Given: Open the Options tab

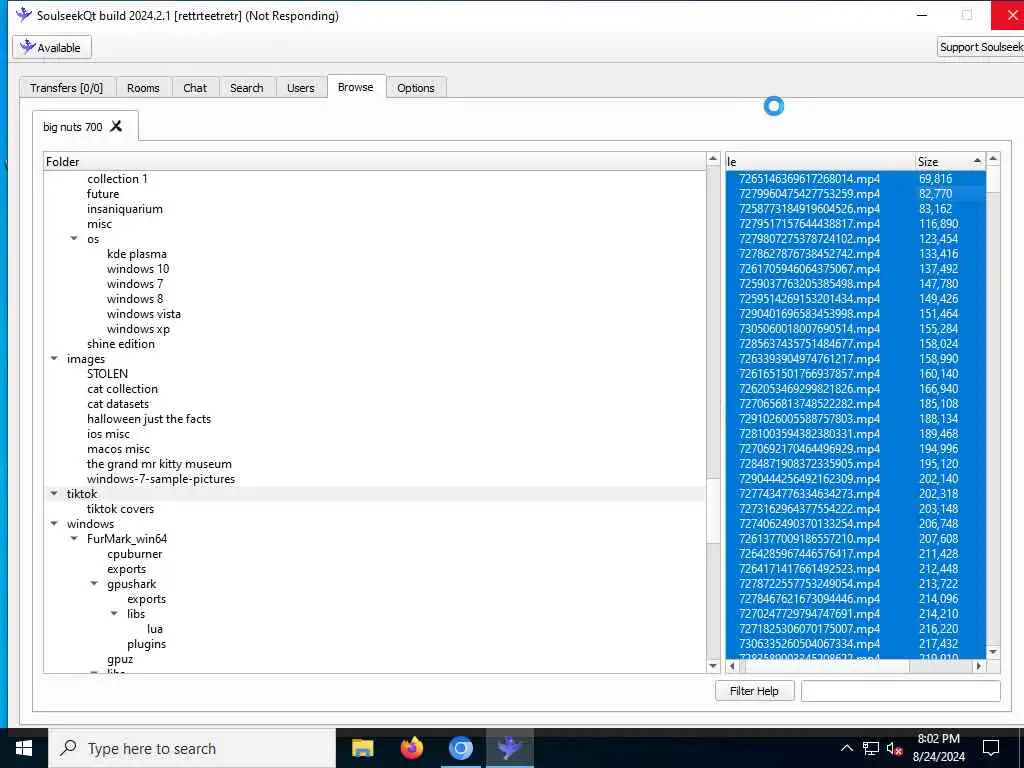Looking at the screenshot, I should (415, 88).
